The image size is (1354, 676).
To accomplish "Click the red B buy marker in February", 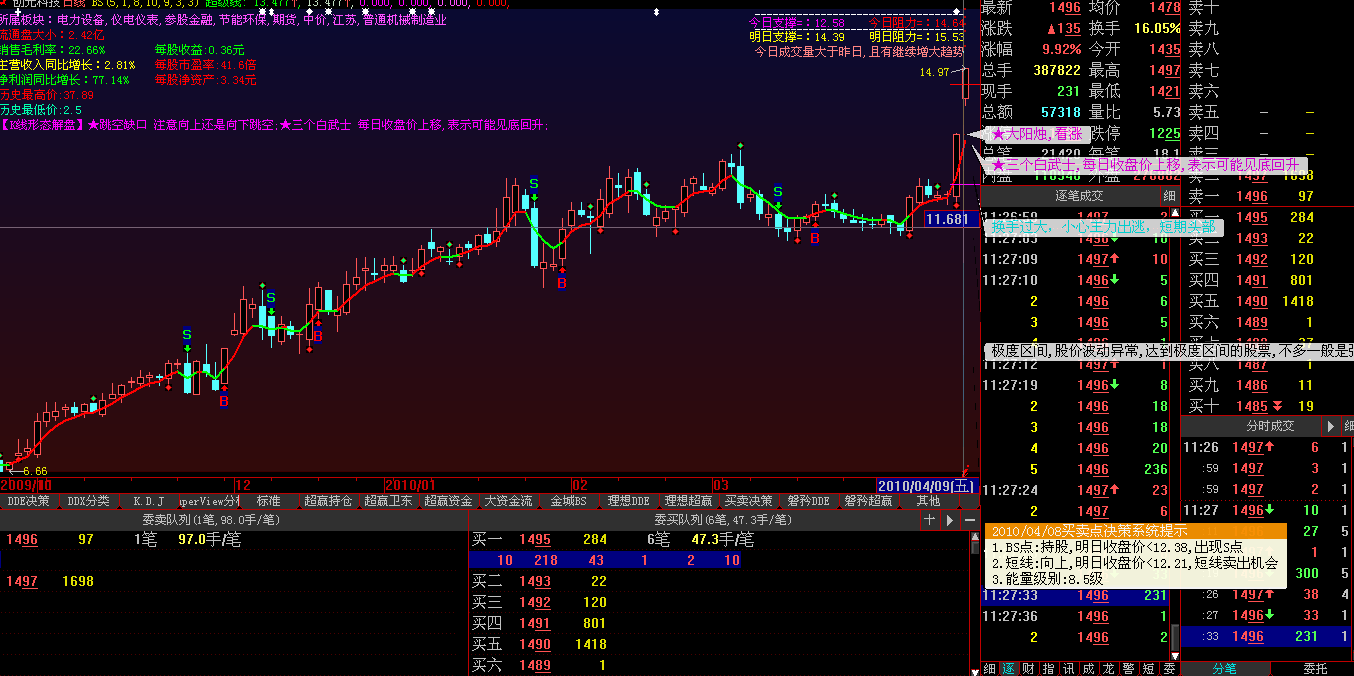I will click(x=561, y=284).
